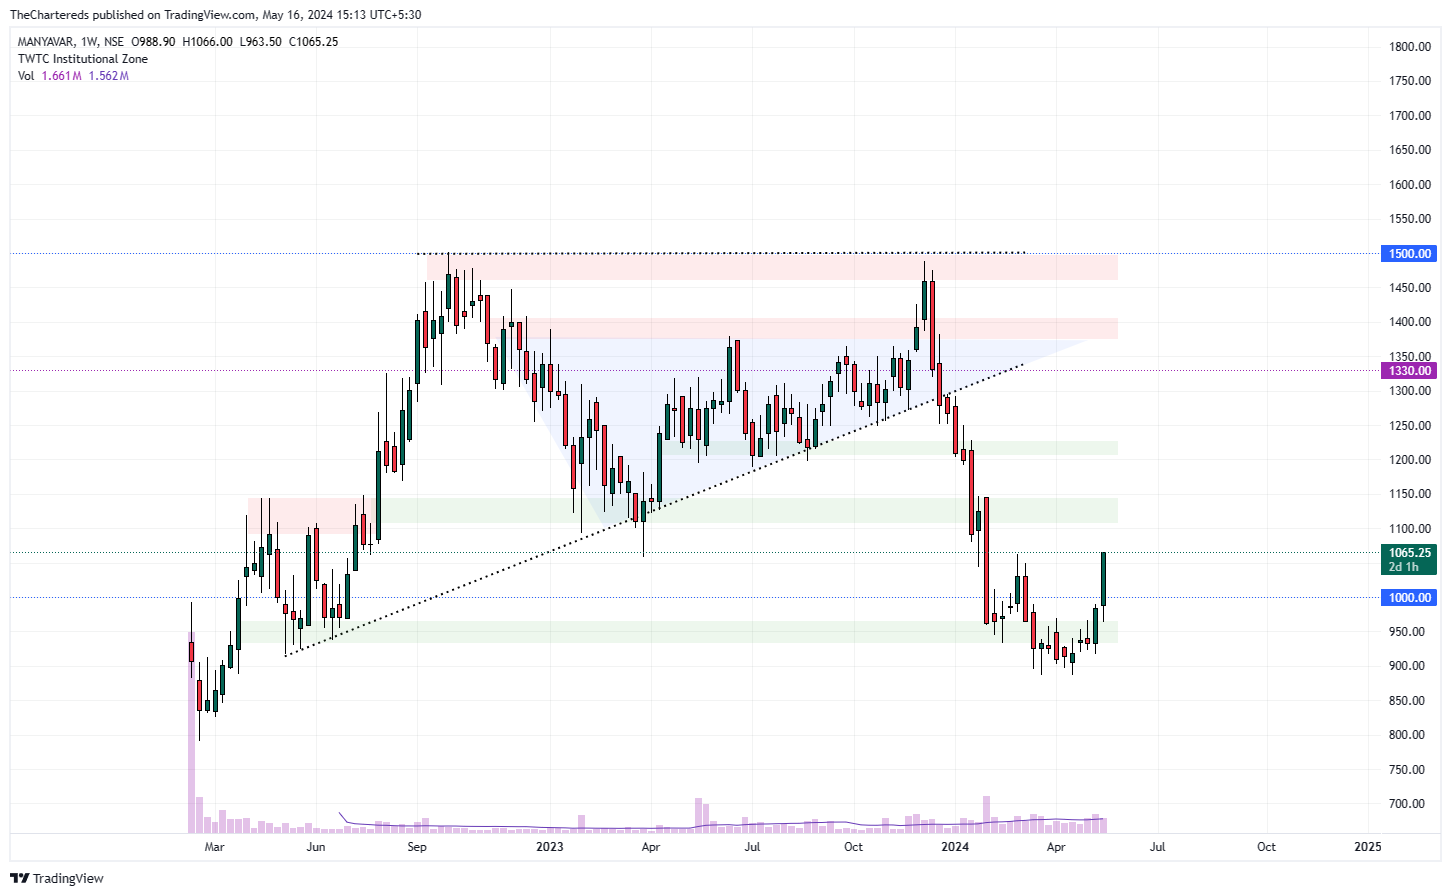Click the 700.00 price axis tick

(1407, 804)
